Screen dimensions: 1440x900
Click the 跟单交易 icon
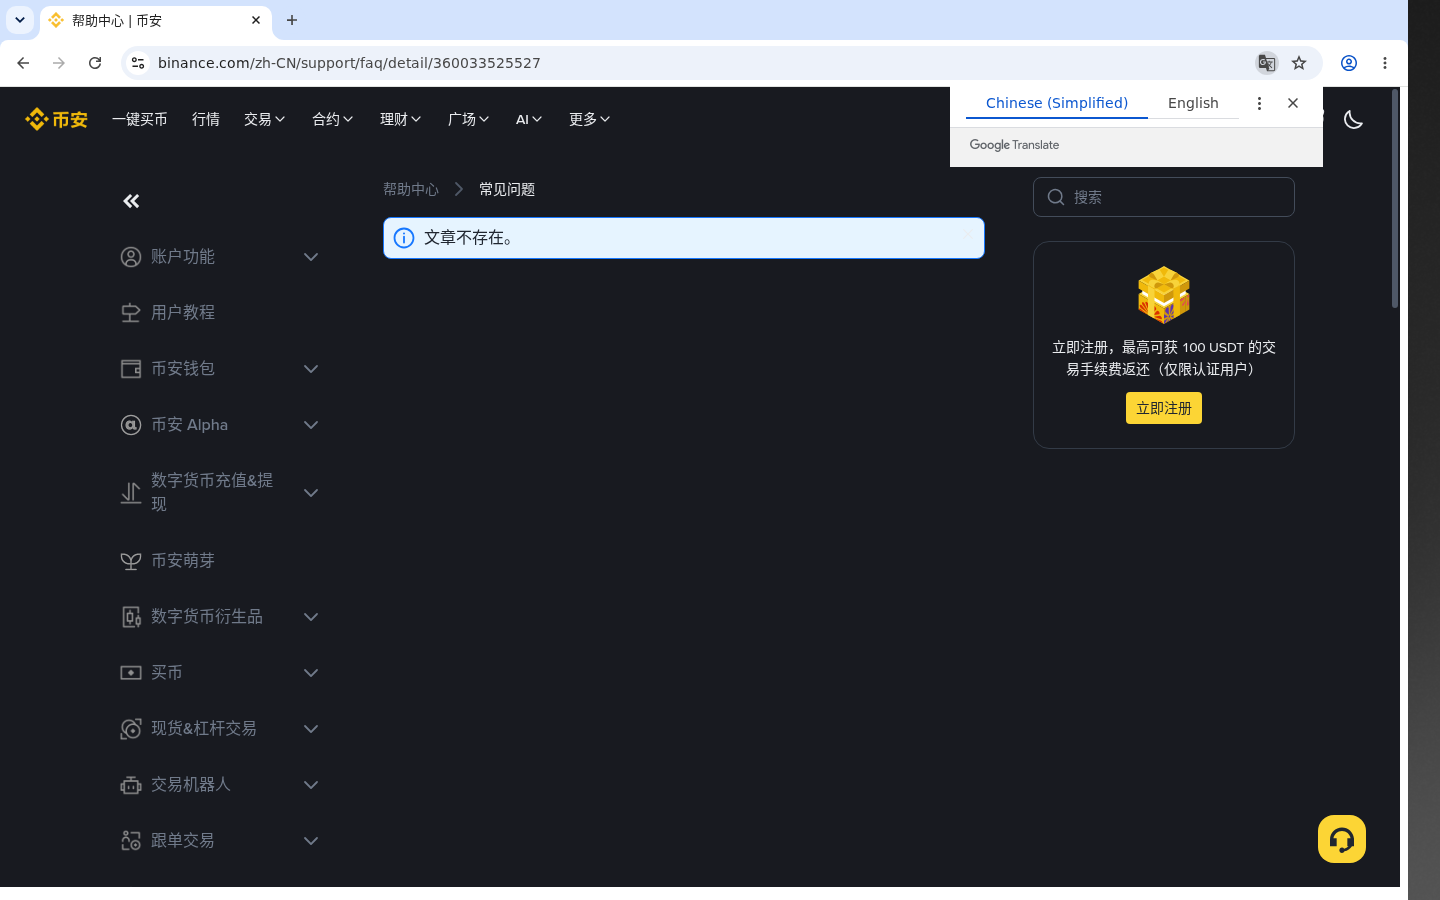131,841
